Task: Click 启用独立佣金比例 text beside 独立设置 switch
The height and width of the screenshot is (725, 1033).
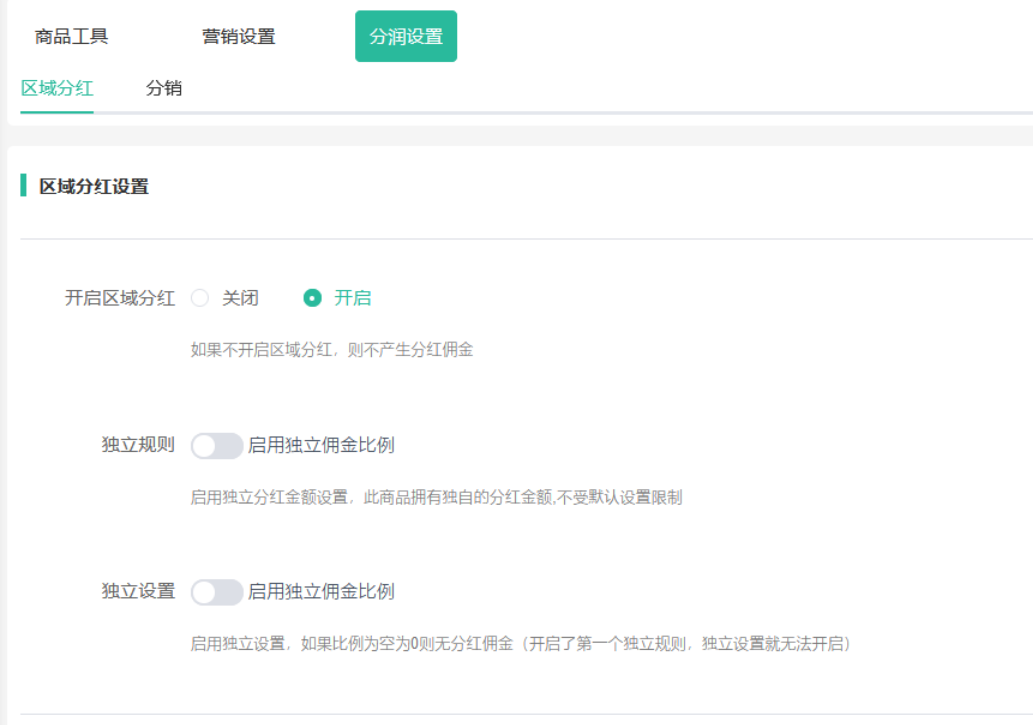Action: 321,592
